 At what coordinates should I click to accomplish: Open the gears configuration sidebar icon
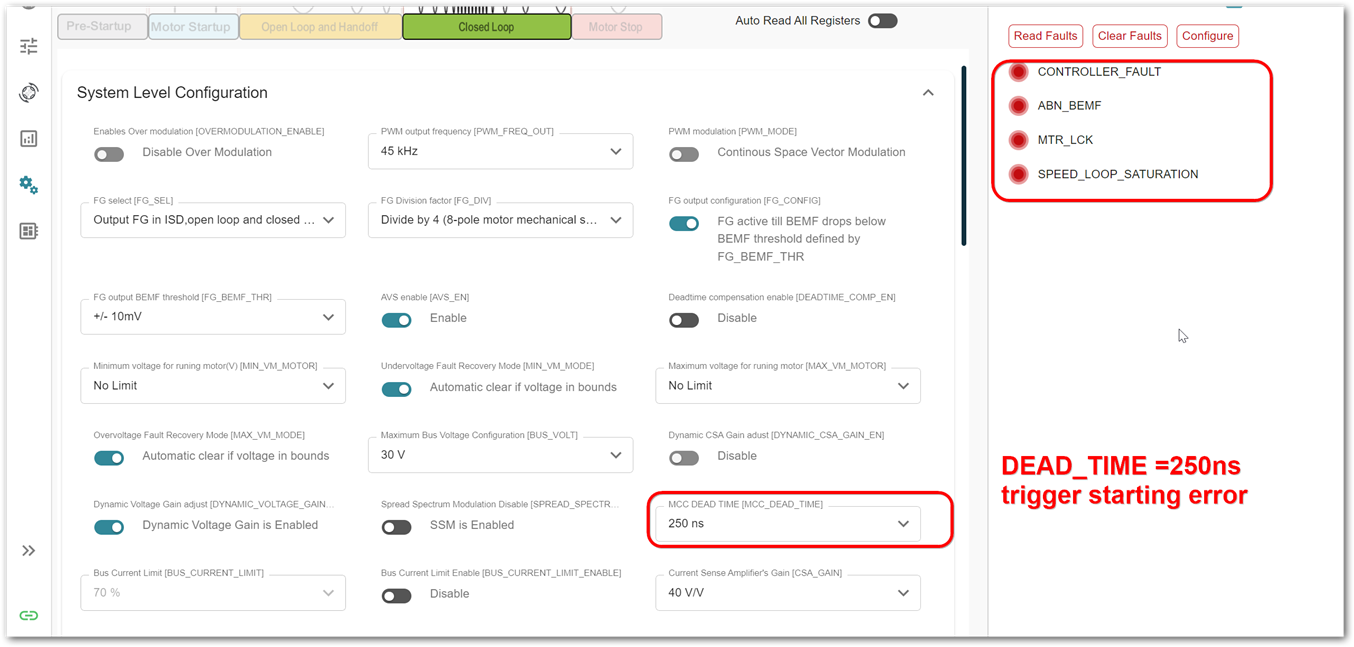29,185
